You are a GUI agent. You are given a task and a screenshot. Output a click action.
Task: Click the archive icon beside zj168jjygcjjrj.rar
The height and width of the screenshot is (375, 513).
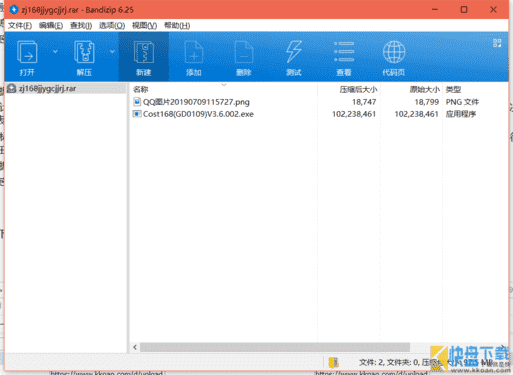click(12, 89)
